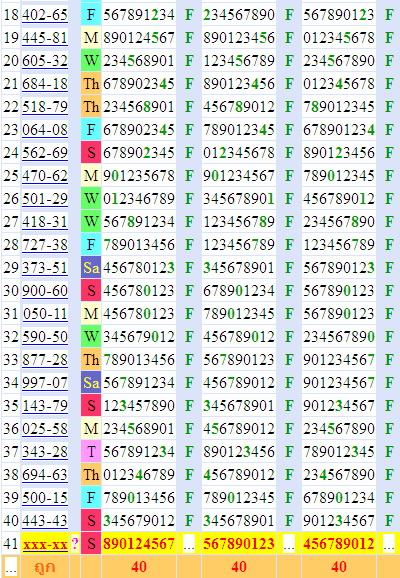
Task: Click the pink T day cell in row 37
Action: (x=91, y=452)
